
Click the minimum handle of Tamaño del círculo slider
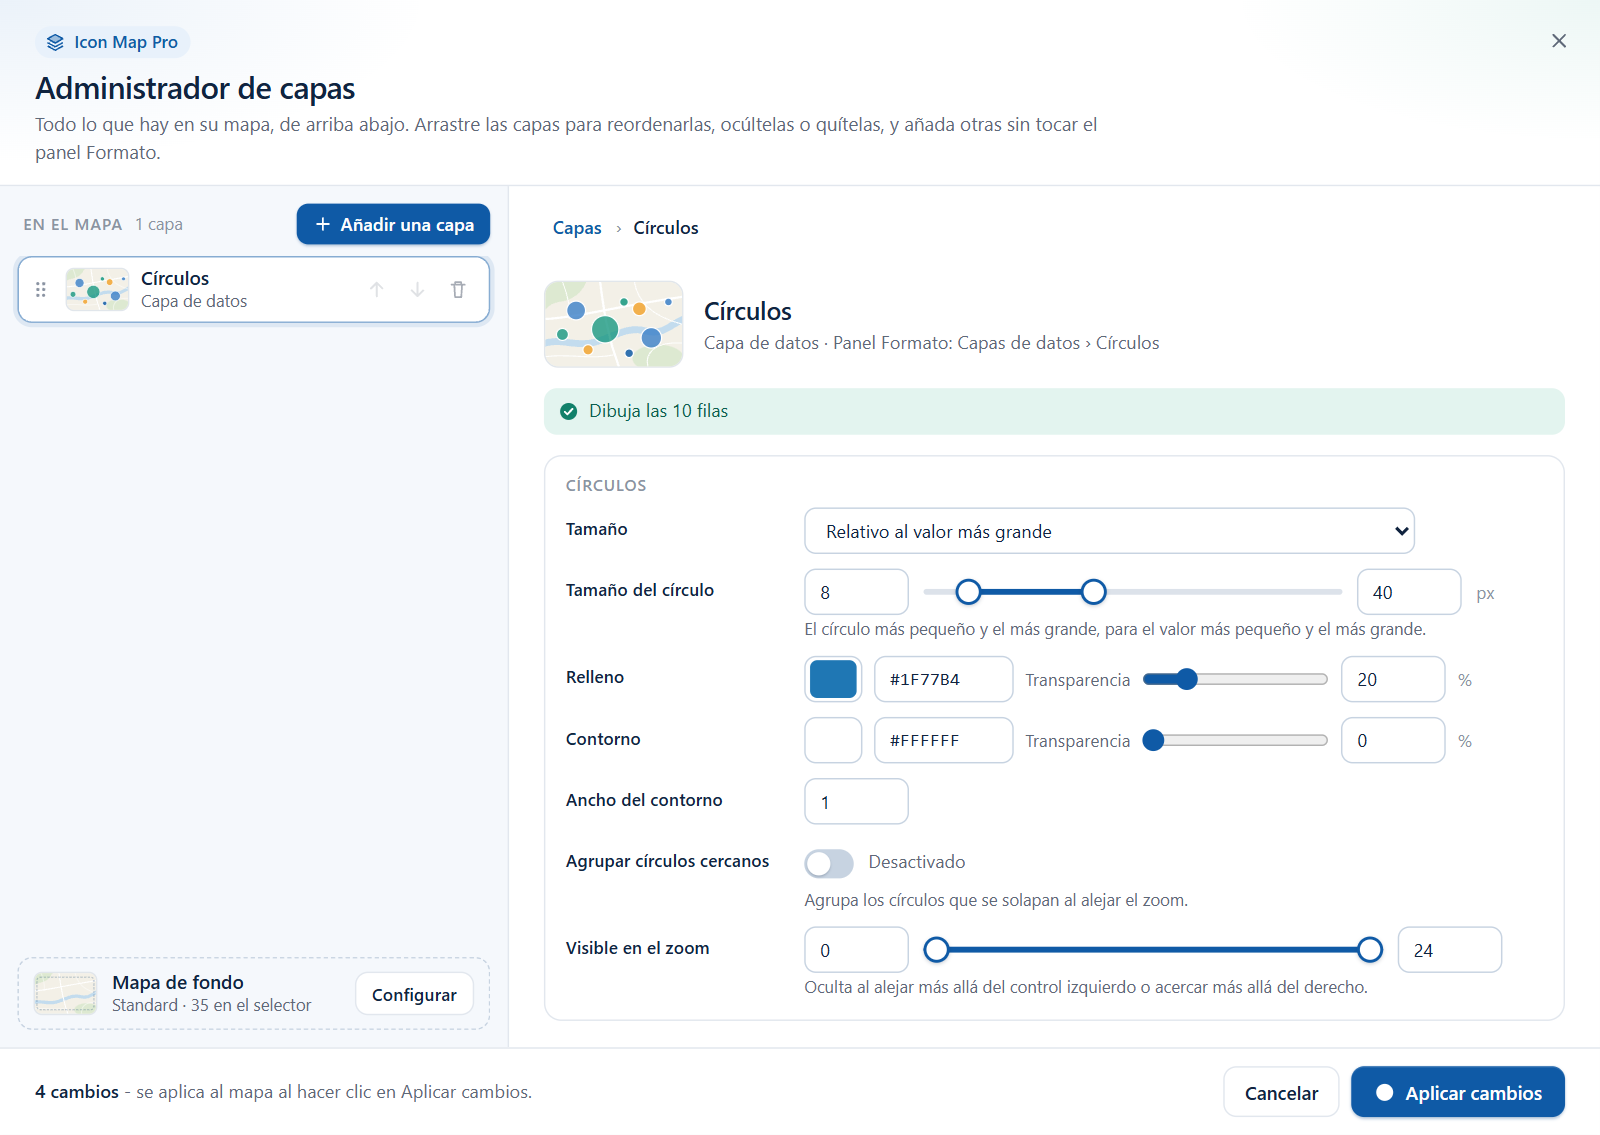pyautogui.click(x=968, y=592)
